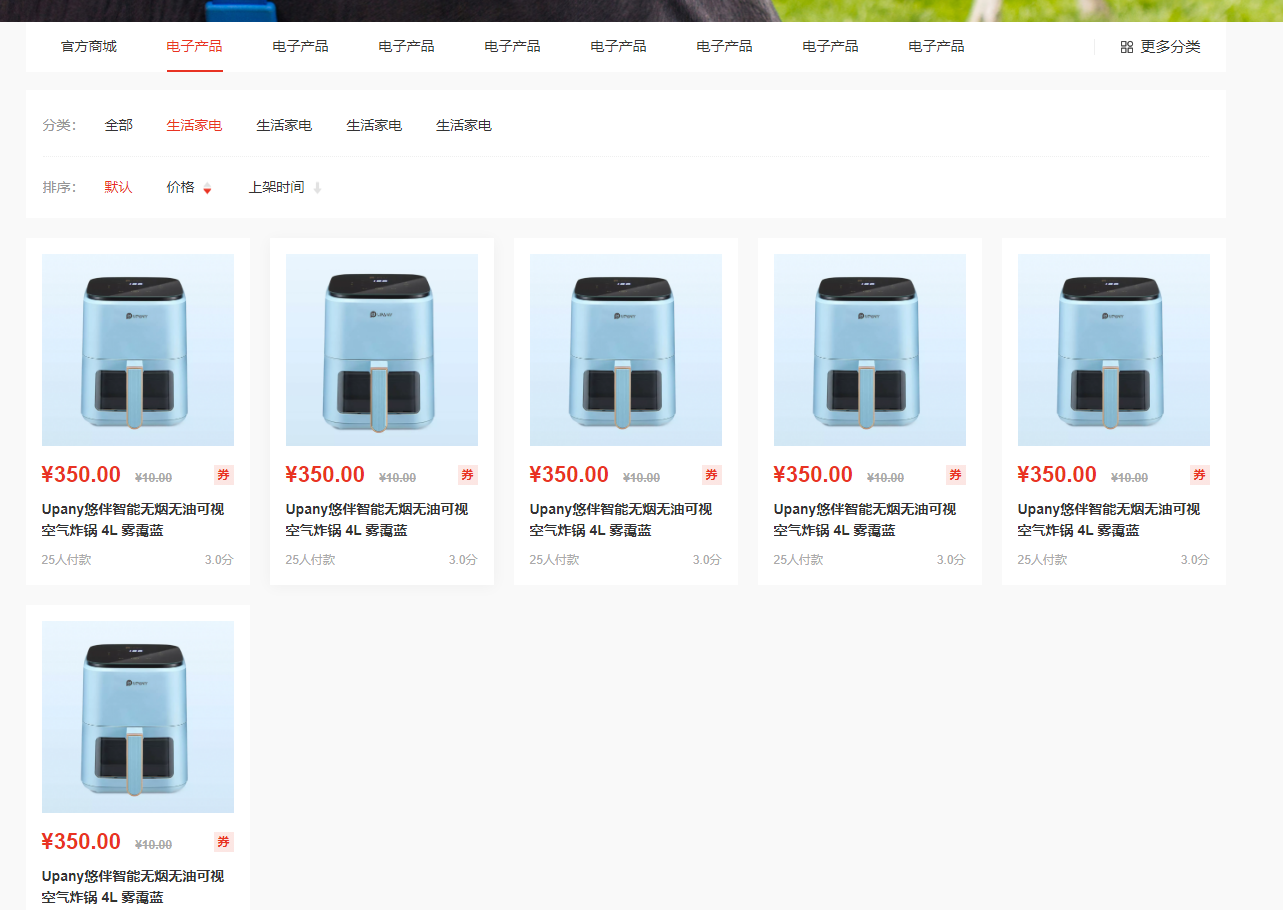Open the air fryer image in the second-row card

[138, 717]
